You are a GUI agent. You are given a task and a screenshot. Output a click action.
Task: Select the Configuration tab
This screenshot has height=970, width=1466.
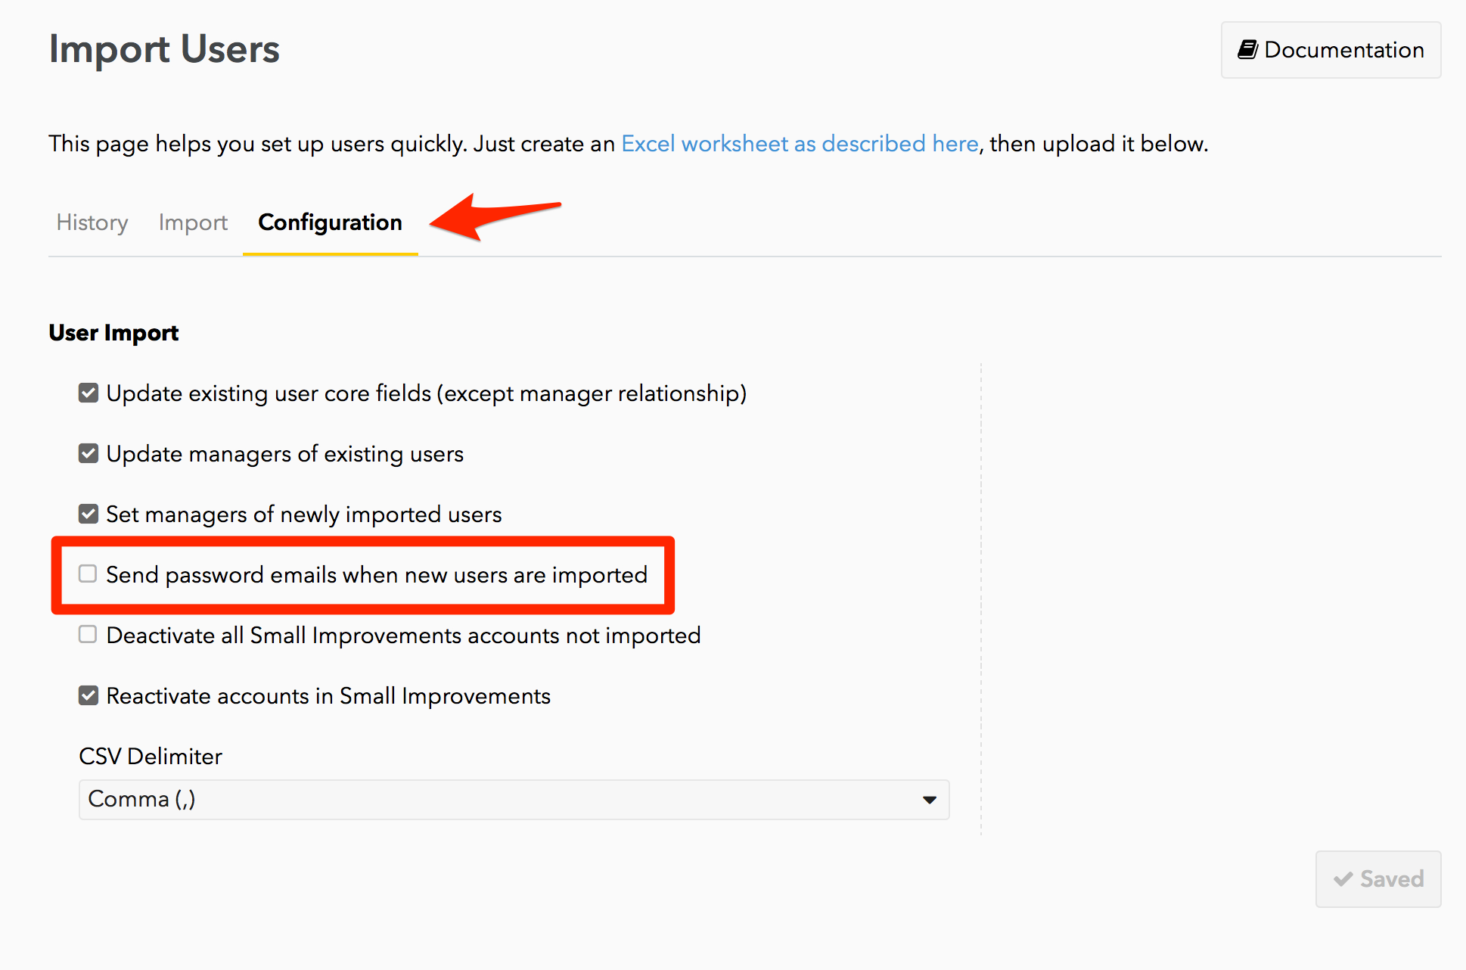pos(330,223)
